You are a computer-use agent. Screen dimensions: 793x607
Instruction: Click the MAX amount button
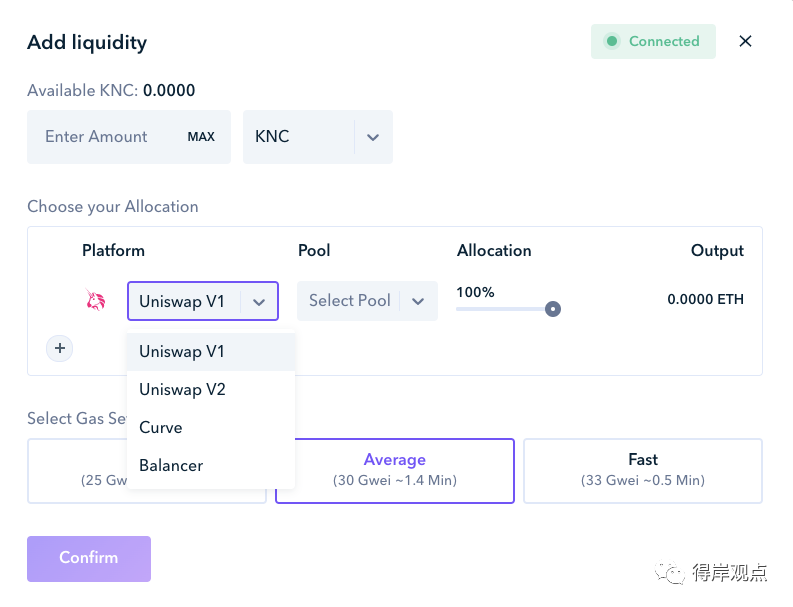[201, 137]
